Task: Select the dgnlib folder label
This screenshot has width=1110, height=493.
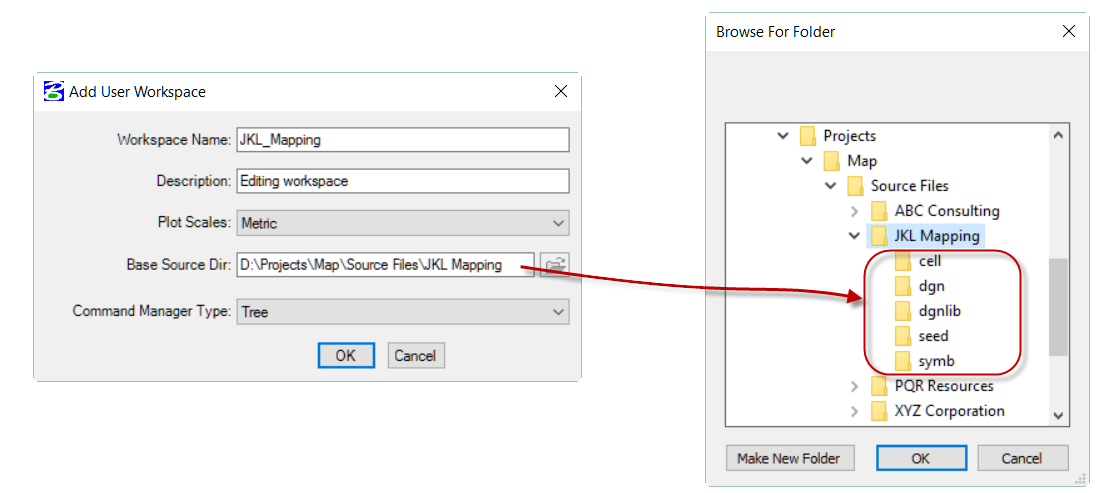Action: pyautogui.click(x=939, y=311)
